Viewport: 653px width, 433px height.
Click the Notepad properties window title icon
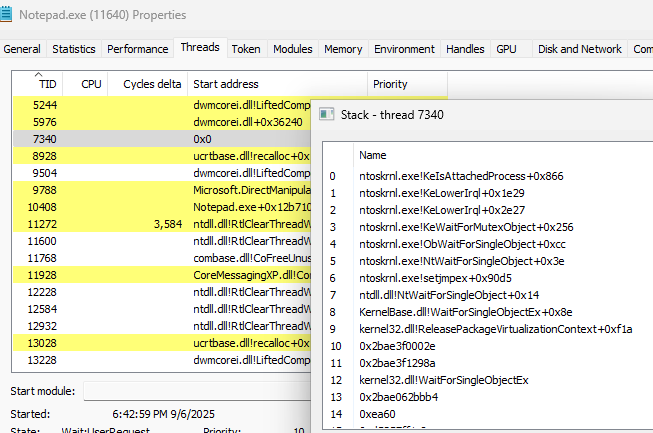[x=6, y=15]
